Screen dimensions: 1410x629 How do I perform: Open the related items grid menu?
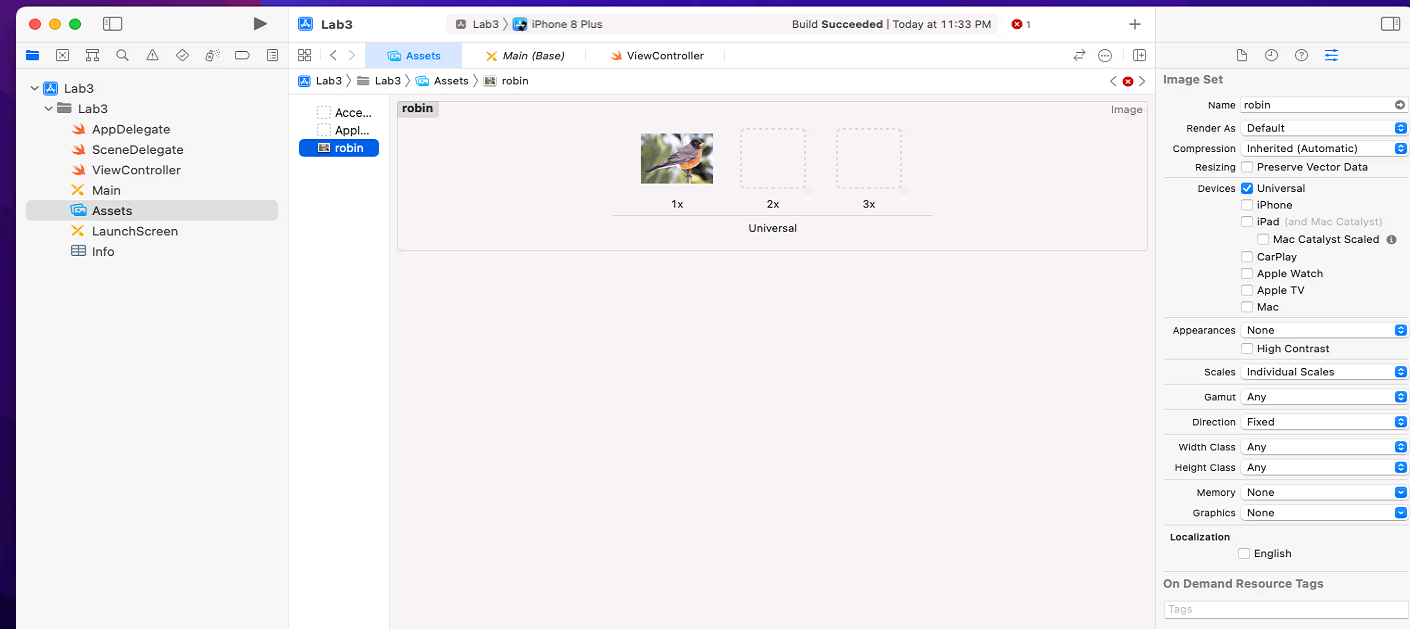305,55
